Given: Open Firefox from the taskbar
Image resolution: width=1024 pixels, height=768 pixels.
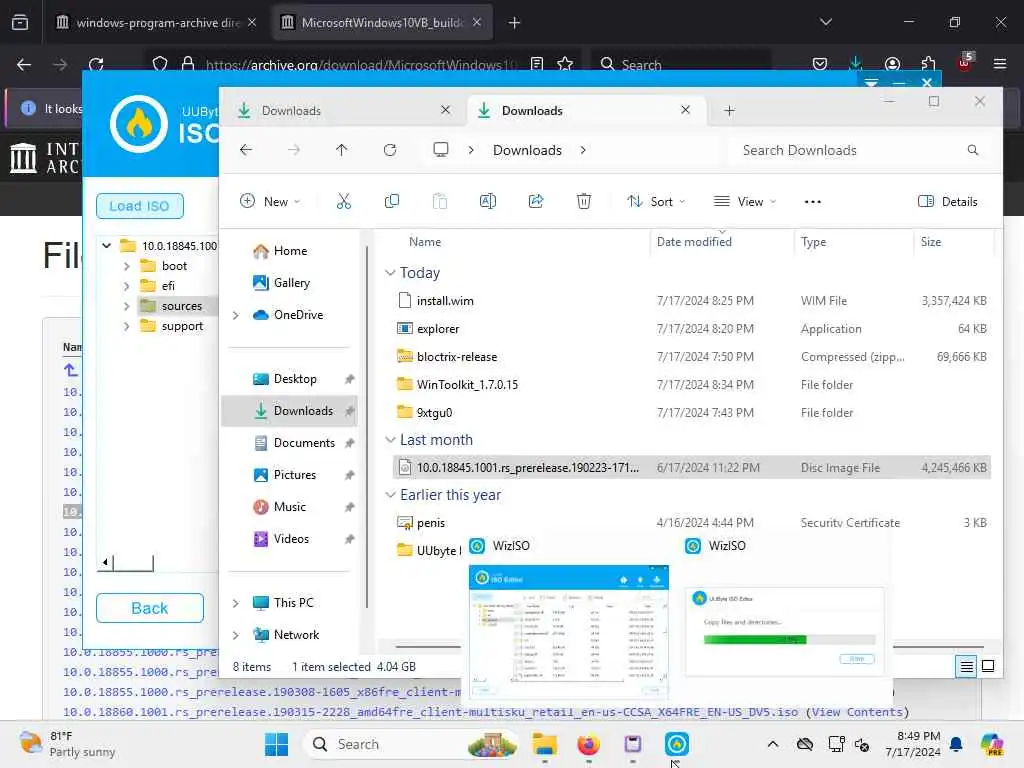Looking at the screenshot, I should click(x=588, y=744).
